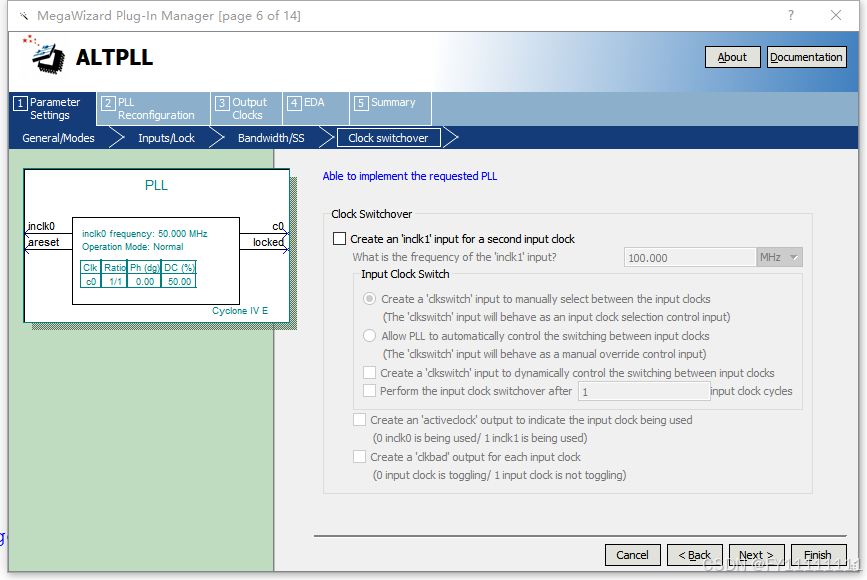This screenshot has height=580, width=867.
Task: Switch to Output Clocks tab
Action: [247, 109]
